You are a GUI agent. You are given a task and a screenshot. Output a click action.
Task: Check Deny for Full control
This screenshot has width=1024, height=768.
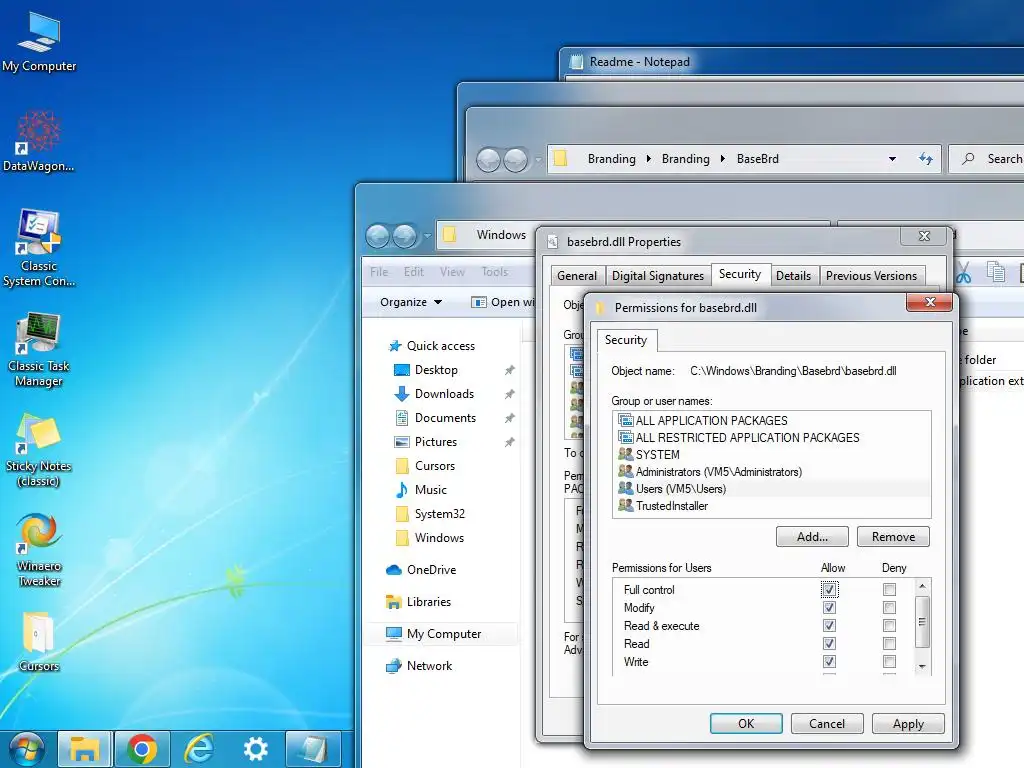889,590
